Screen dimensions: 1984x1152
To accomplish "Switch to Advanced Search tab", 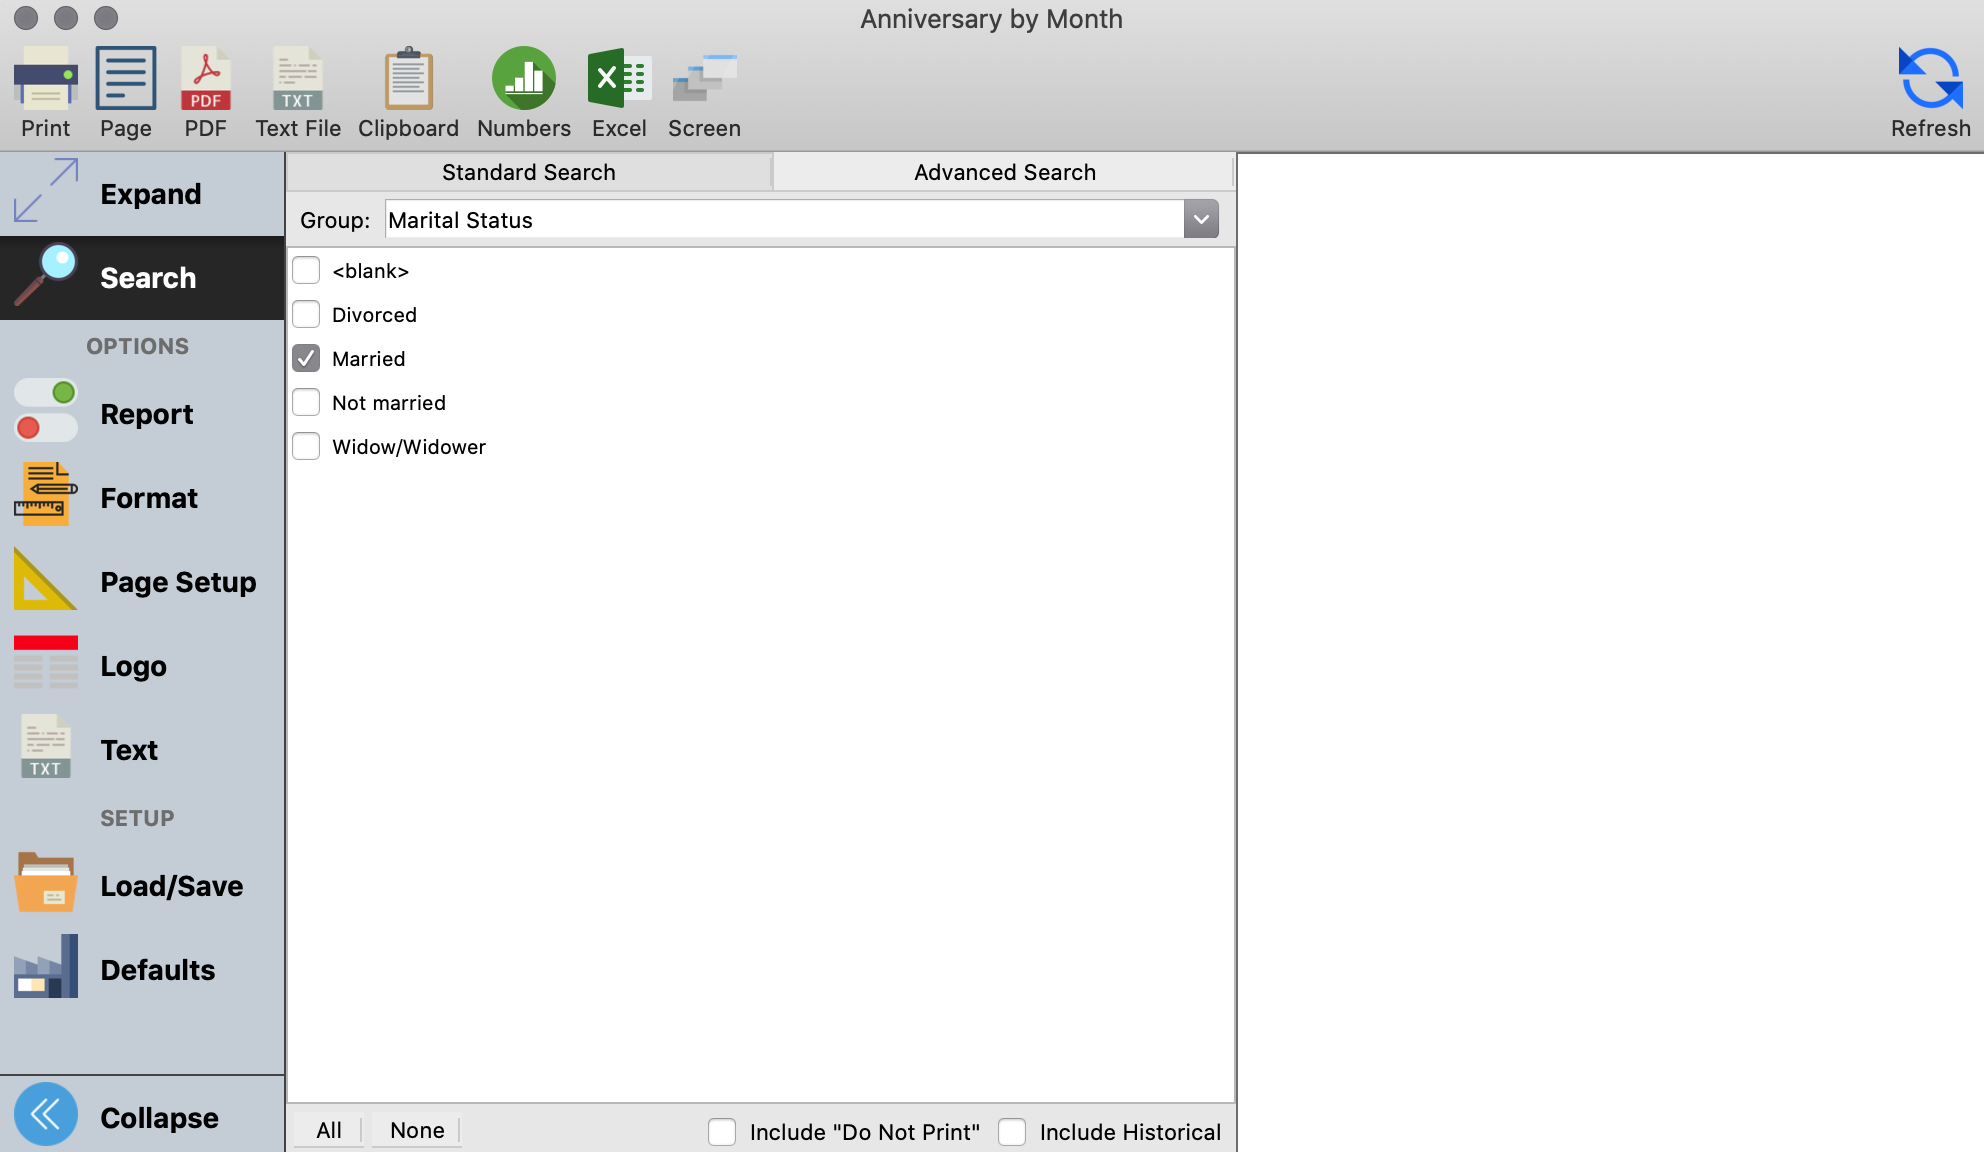I will coord(1004,172).
